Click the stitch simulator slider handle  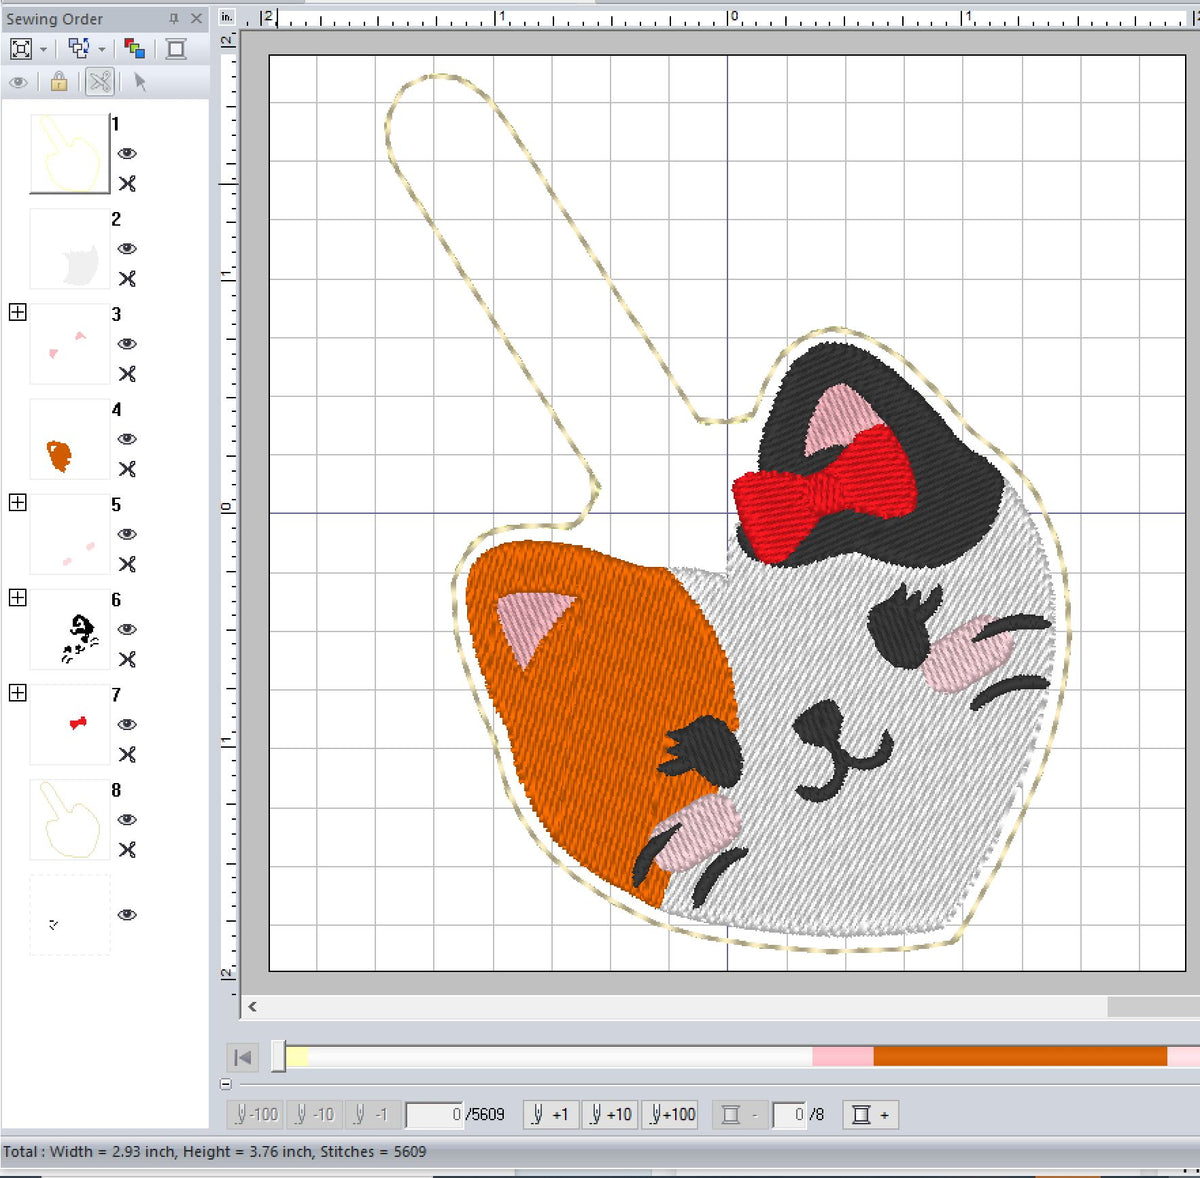(279, 1057)
